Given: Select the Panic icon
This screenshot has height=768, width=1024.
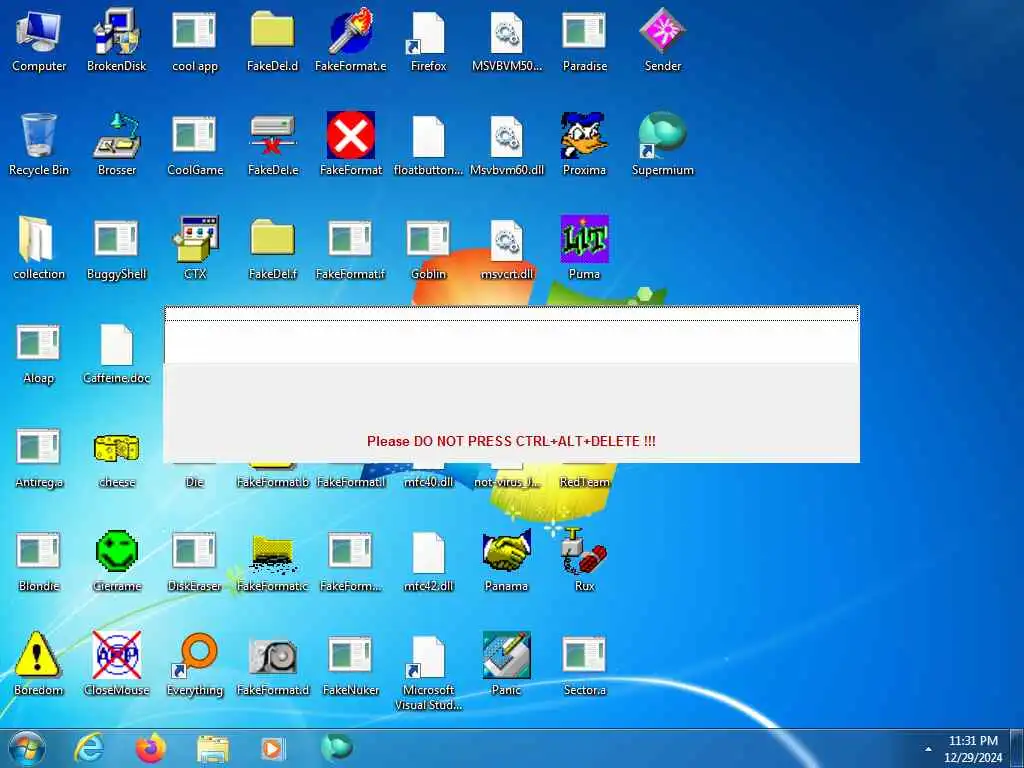Looking at the screenshot, I should click(x=507, y=655).
